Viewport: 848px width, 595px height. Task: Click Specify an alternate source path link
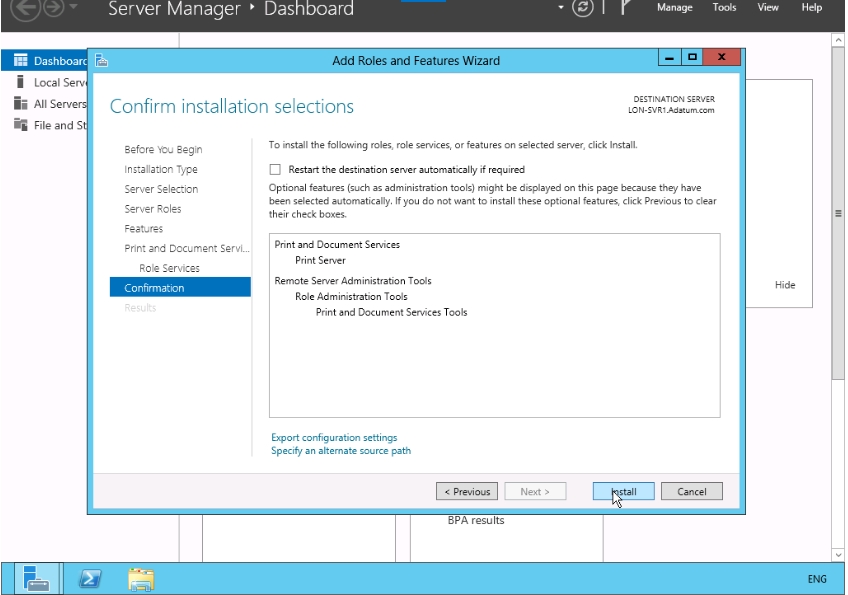(x=341, y=451)
